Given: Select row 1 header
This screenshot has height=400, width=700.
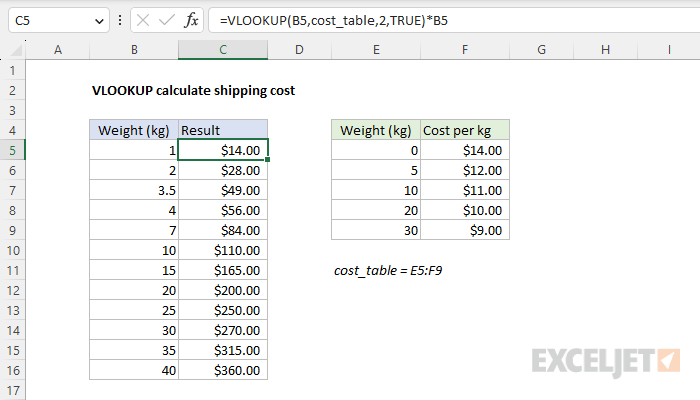Looking at the screenshot, I should 12,70.
